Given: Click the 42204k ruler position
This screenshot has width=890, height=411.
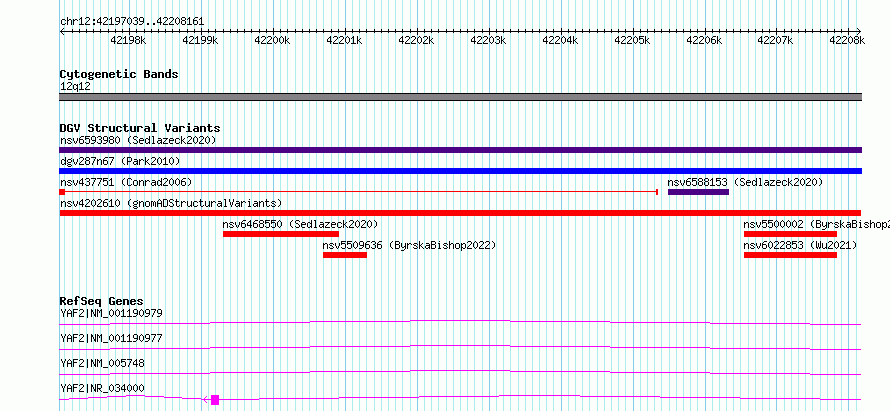Looking at the screenshot, I should (x=560, y=40).
